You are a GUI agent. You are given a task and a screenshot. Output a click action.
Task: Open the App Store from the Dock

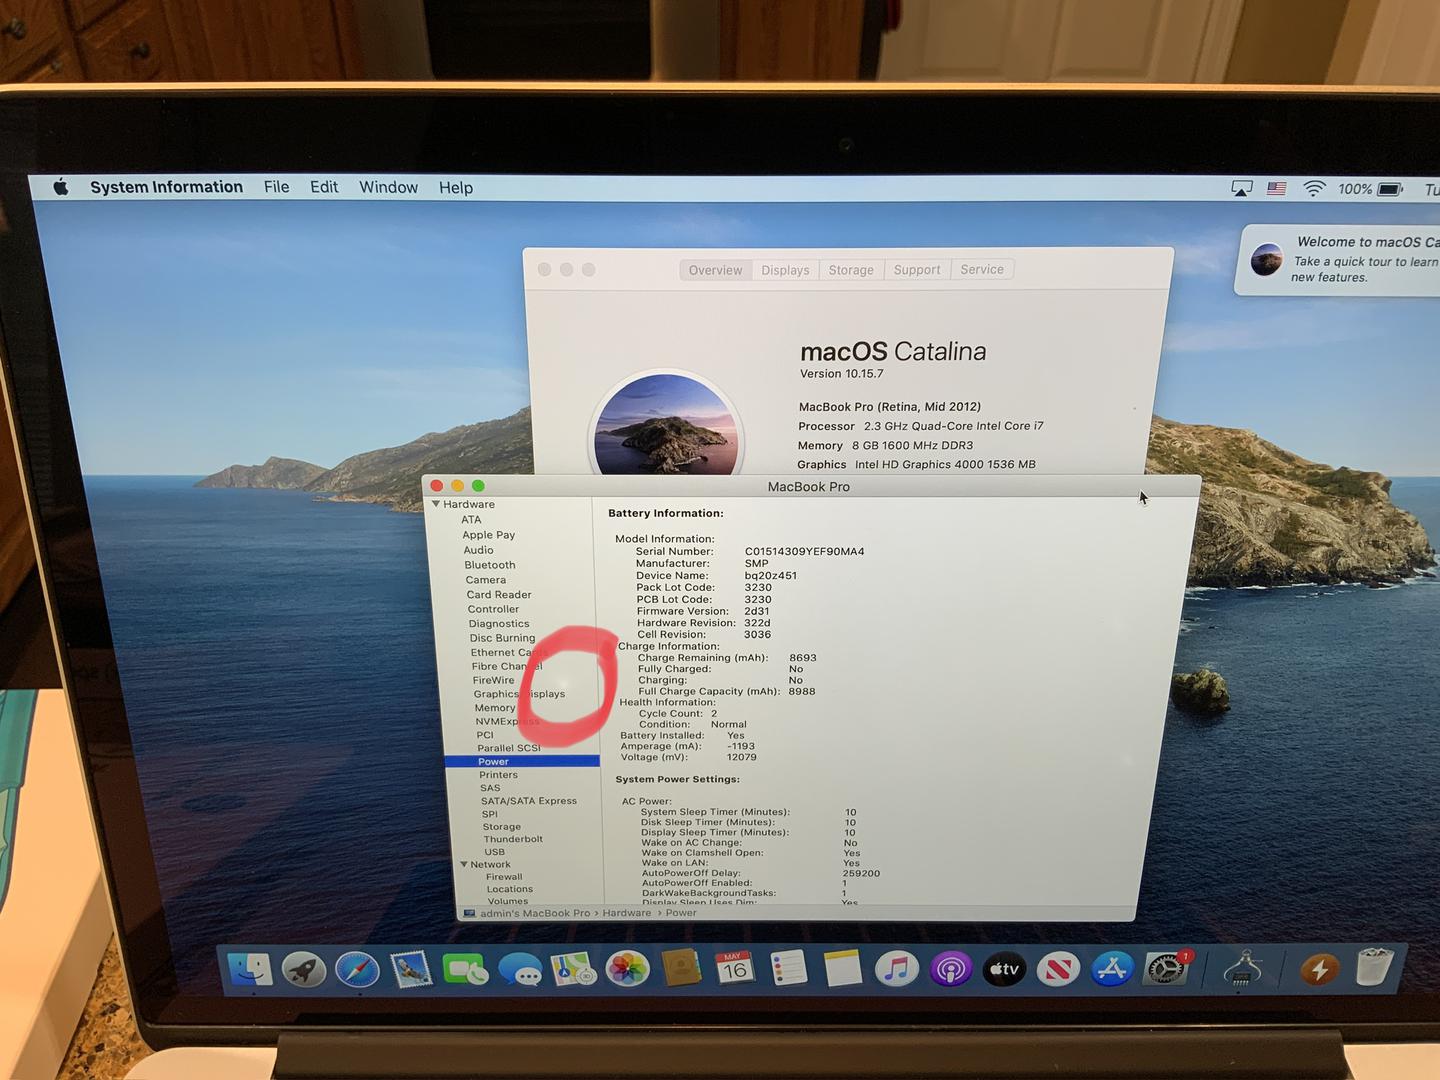click(1112, 968)
